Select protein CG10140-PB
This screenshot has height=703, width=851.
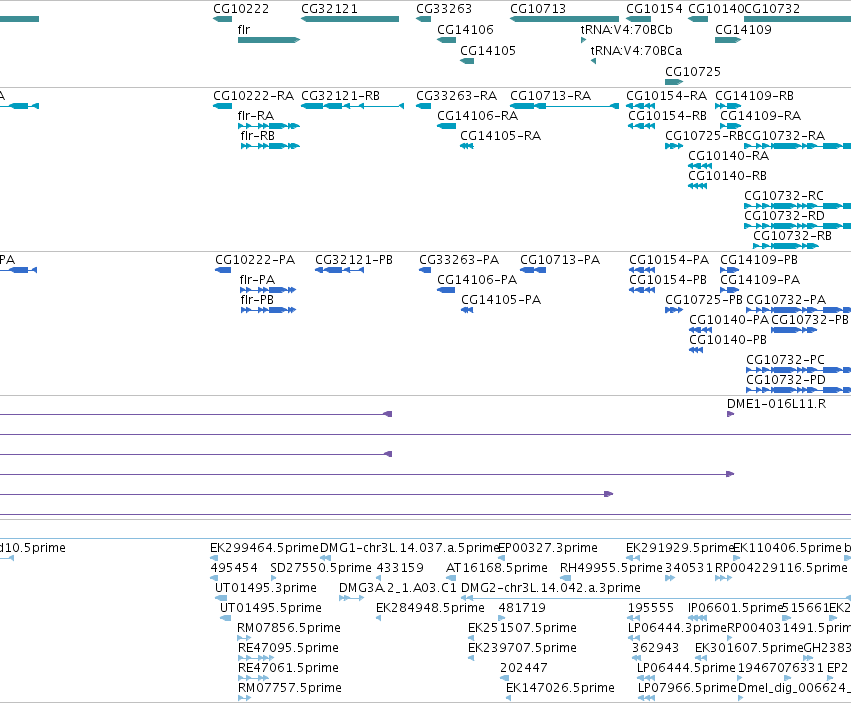point(728,340)
